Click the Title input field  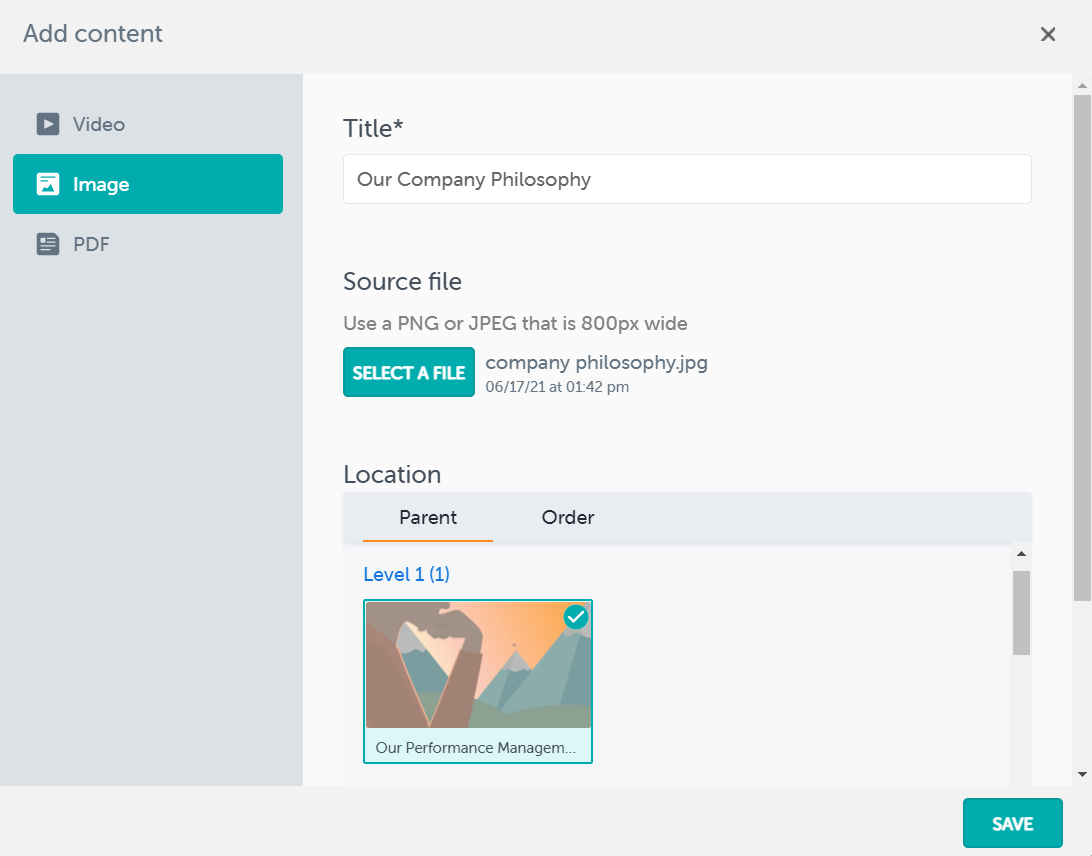pos(687,180)
